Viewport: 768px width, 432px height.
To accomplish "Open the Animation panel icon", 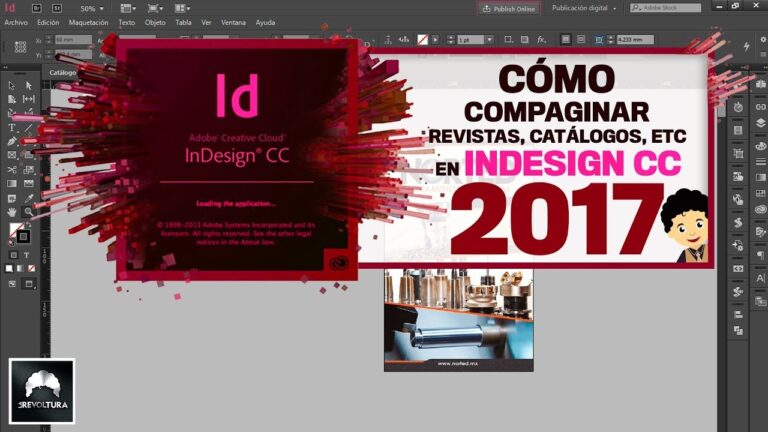I will point(738,107).
